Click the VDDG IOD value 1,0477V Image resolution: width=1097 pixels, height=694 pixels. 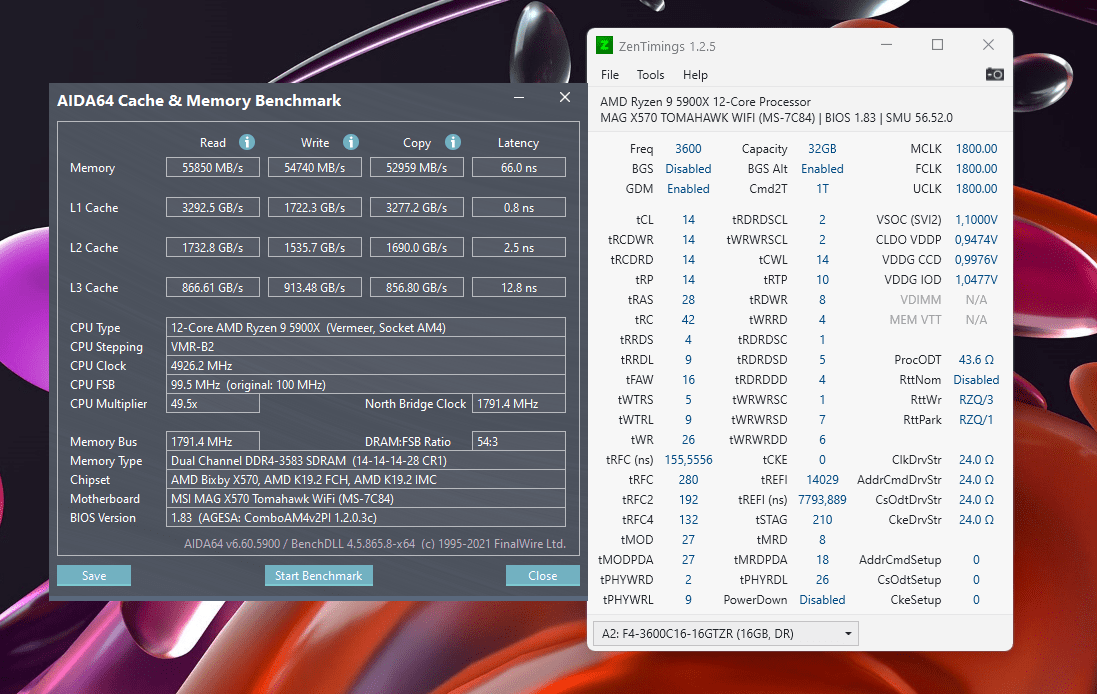pyautogui.click(x=976, y=280)
